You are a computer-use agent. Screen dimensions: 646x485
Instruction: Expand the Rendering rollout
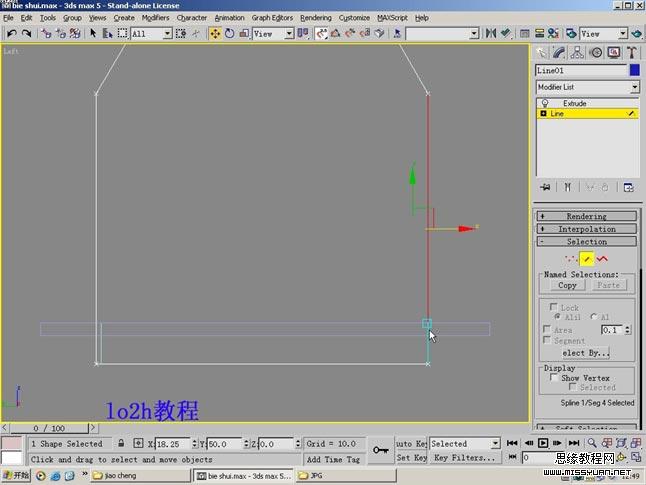pos(587,216)
